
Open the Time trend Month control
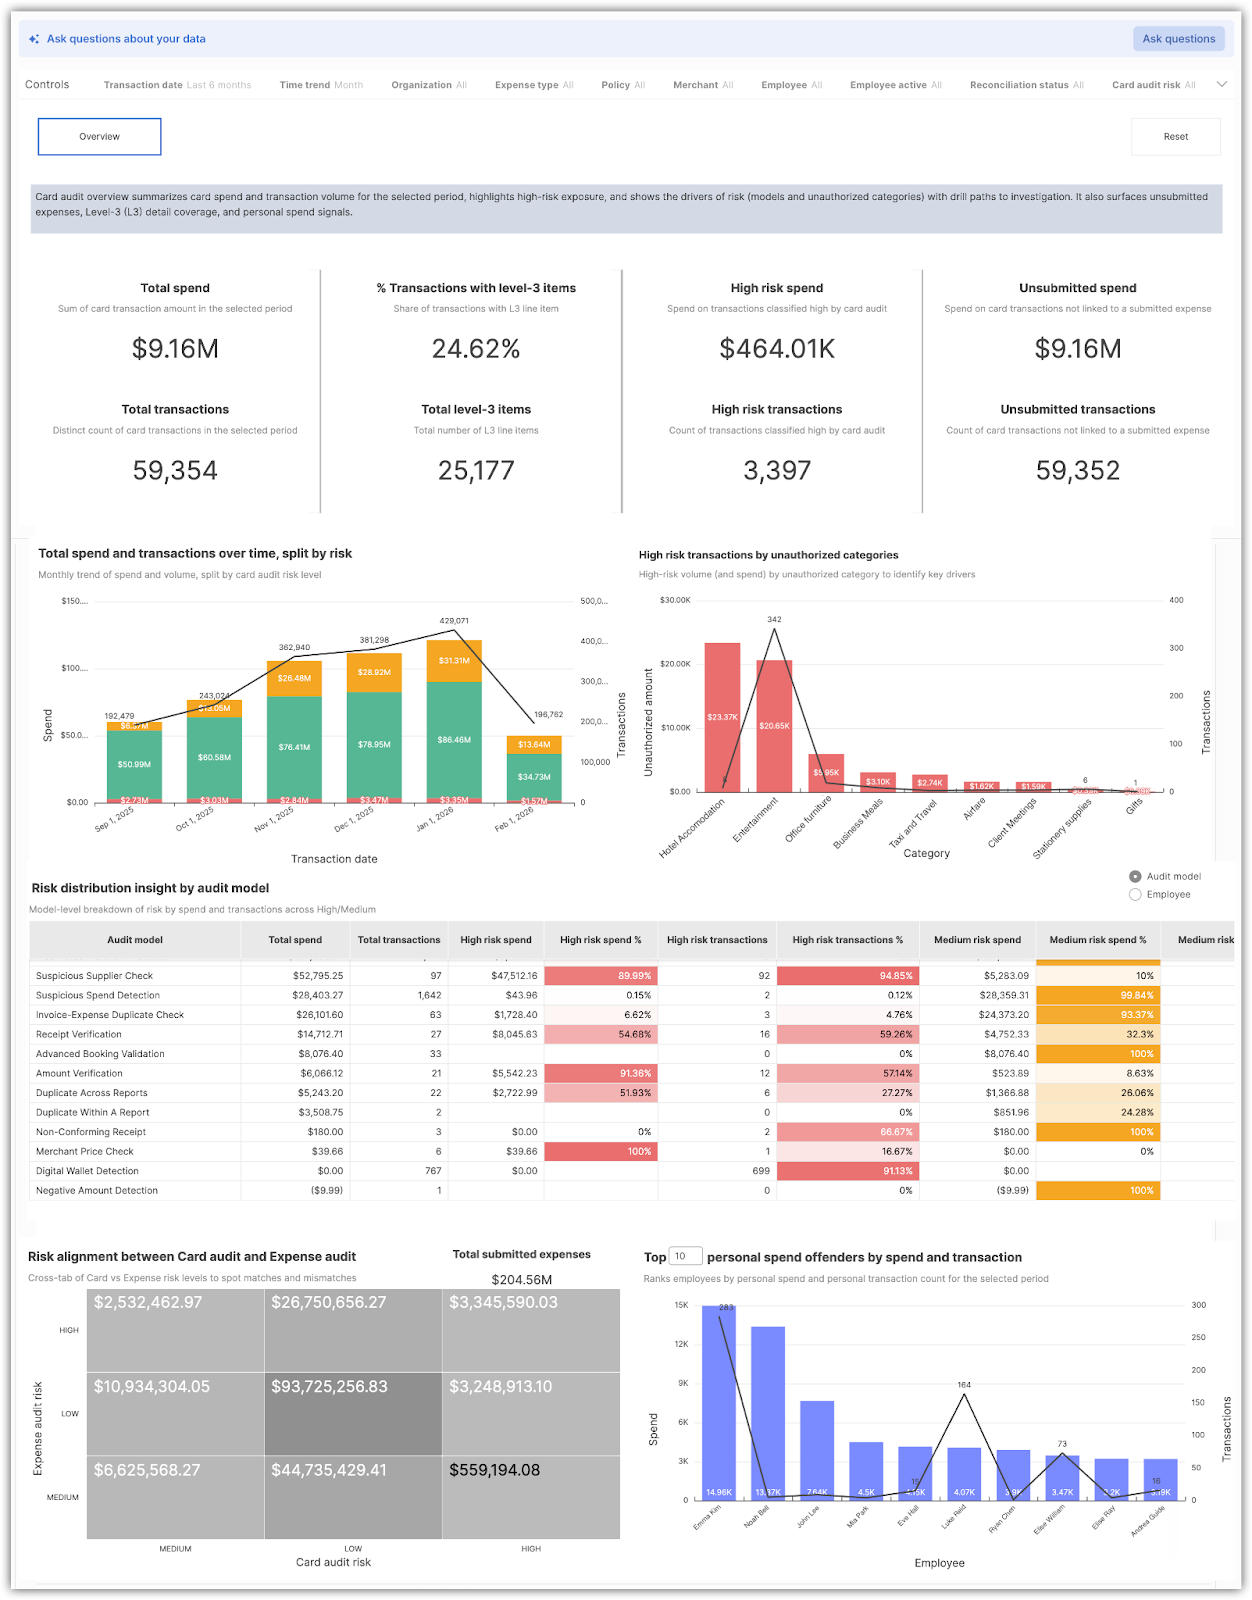321,85
